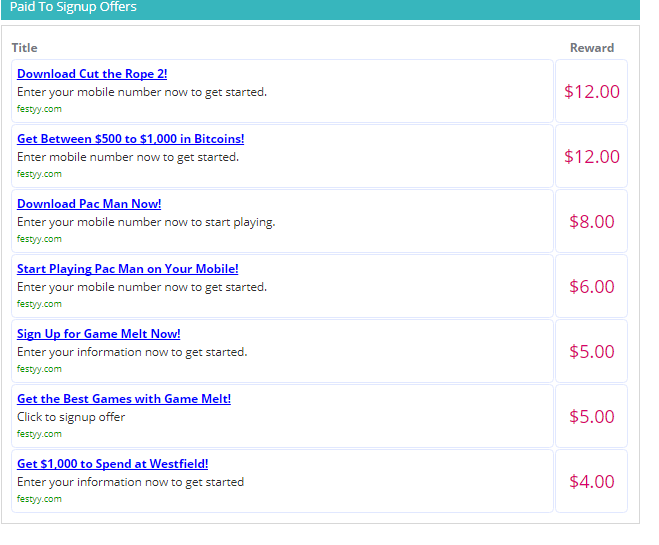Open 'Get Between $500 to $1,000 in Bitcoins!' link
The width and height of the screenshot is (659, 545).
pyautogui.click(x=130, y=139)
